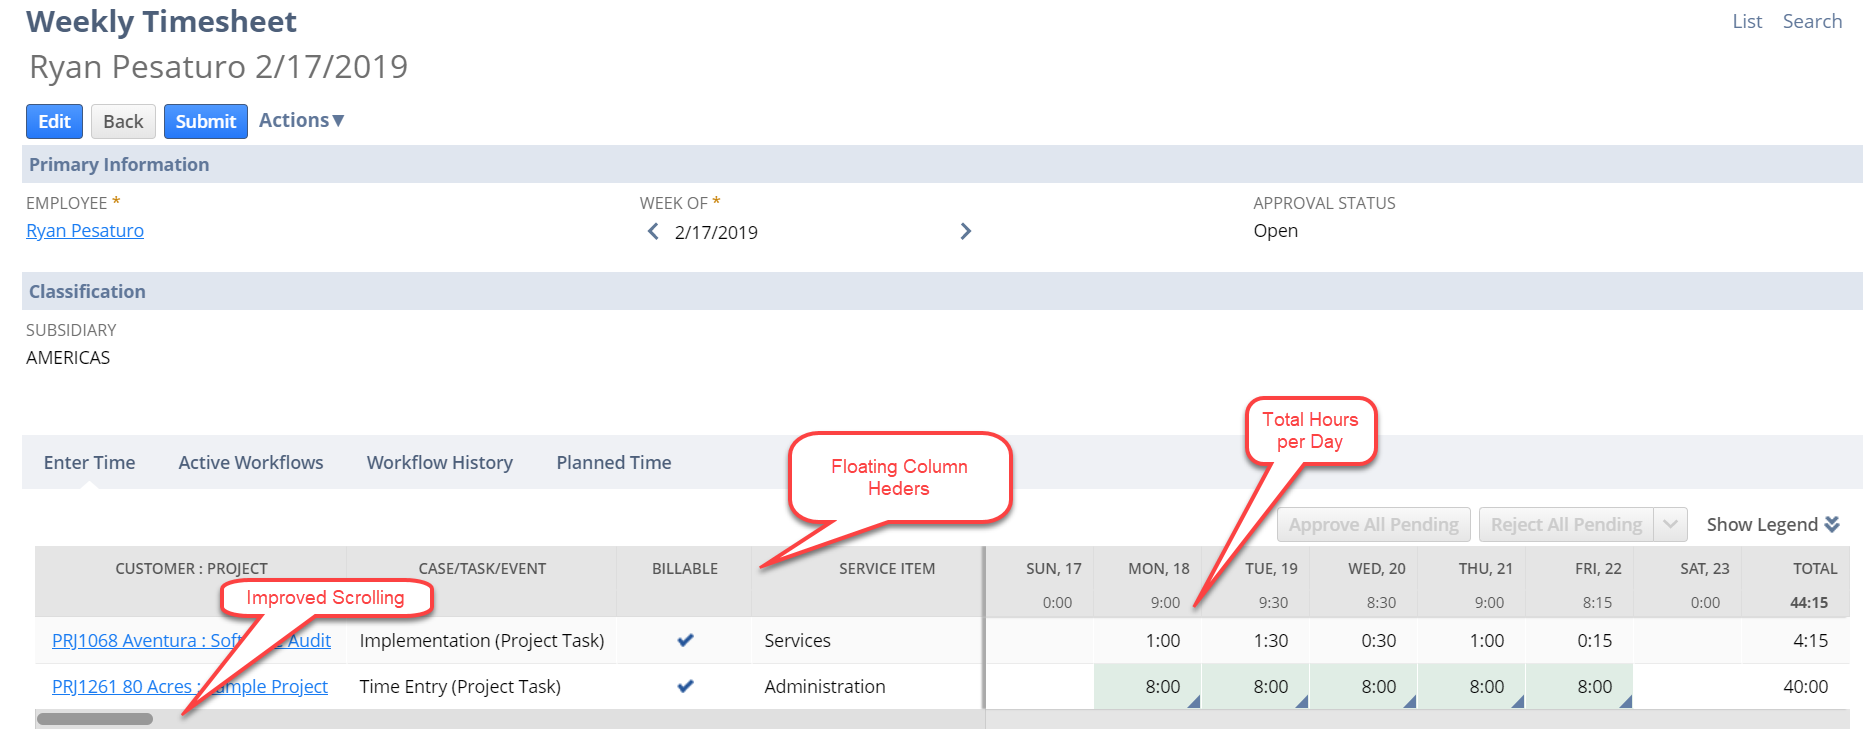The width and height of the screenshot is (1872, 733).
Task: Click the Friday 8:00 time entry cell
Action: click(1580, 687)
